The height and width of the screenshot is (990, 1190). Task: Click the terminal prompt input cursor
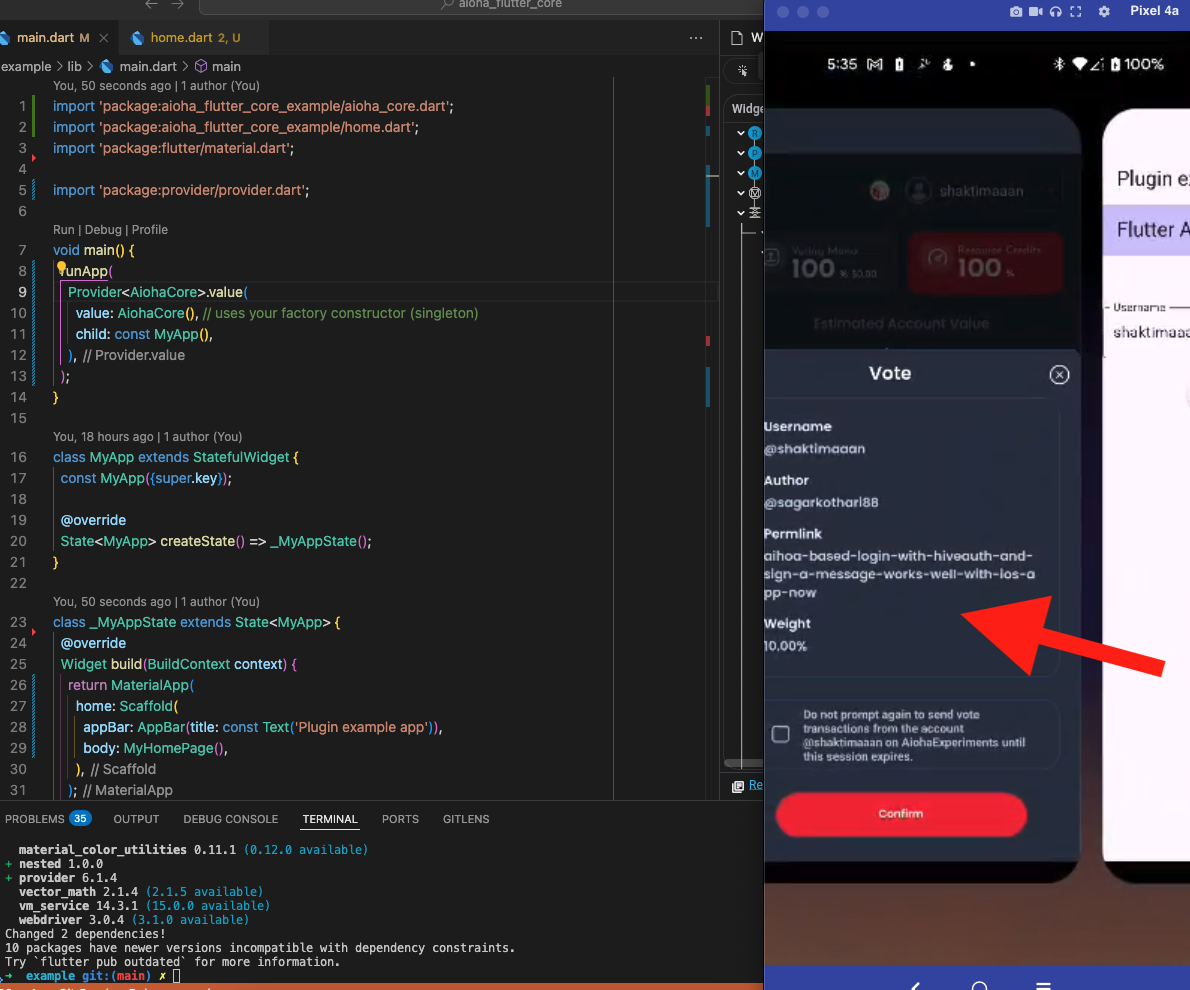coord(176,976)
